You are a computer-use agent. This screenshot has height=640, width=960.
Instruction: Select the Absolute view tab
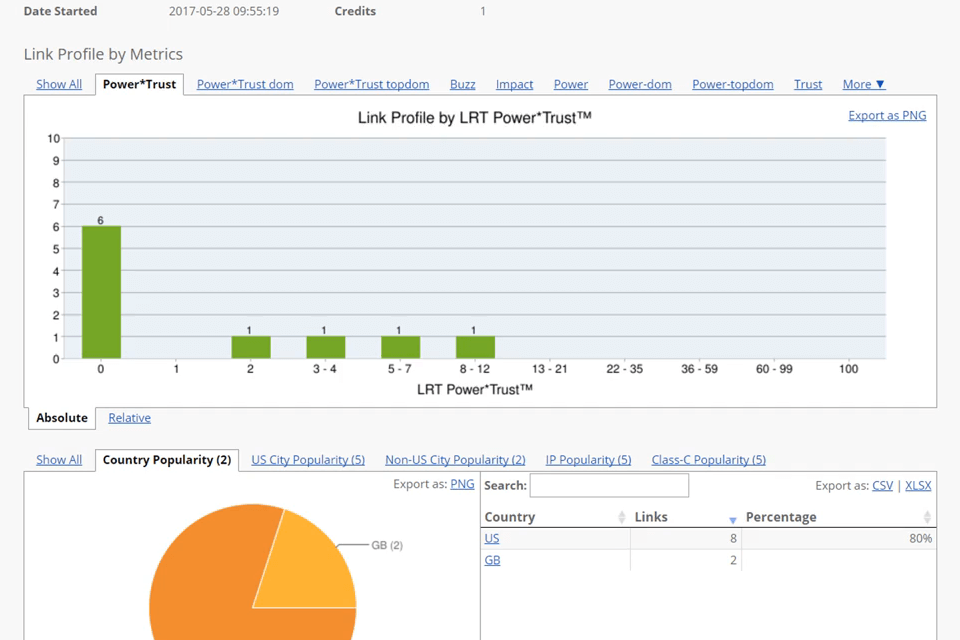(62, 418)
